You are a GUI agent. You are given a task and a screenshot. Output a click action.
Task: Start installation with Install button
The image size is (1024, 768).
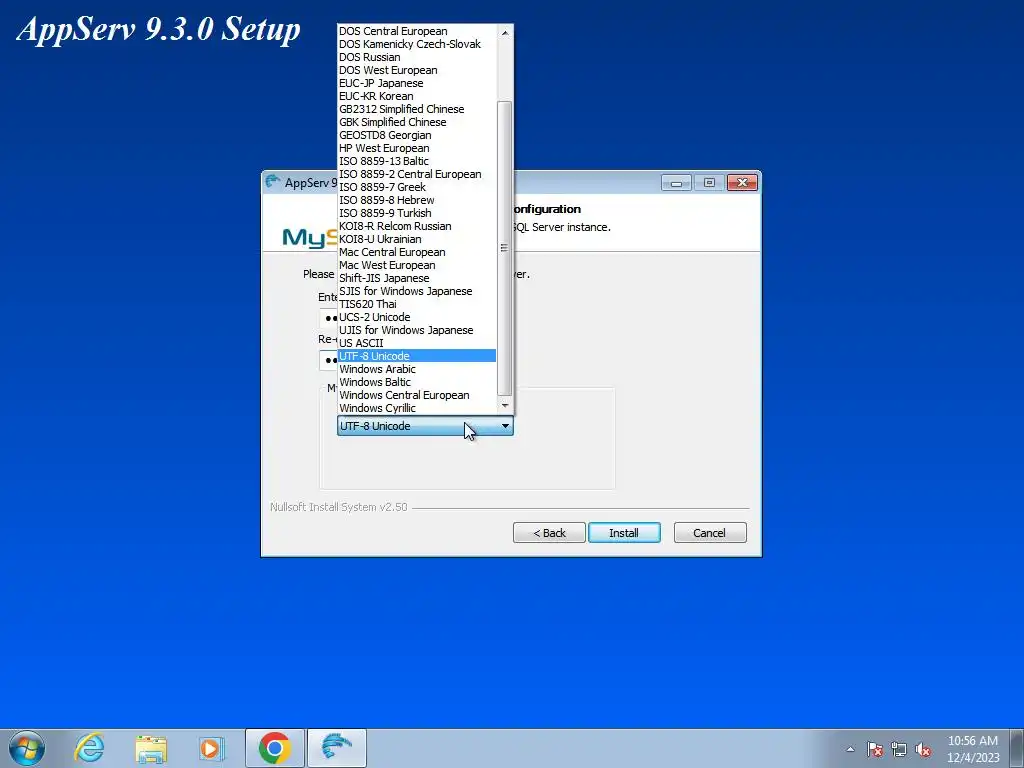tap(624, 533)
